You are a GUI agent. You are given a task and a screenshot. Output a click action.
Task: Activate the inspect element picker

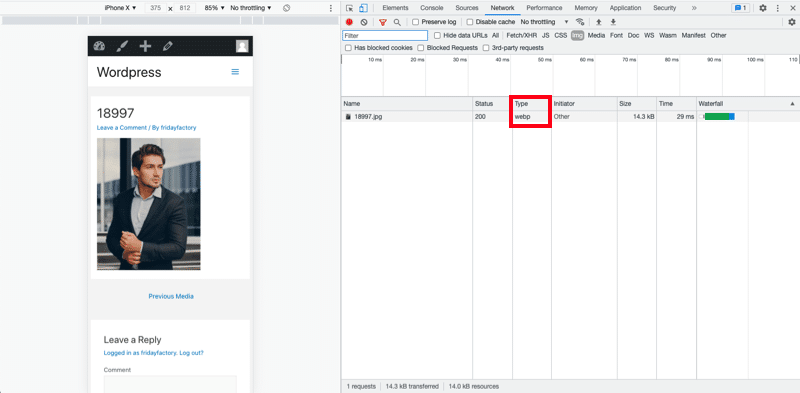click(349, 8)
